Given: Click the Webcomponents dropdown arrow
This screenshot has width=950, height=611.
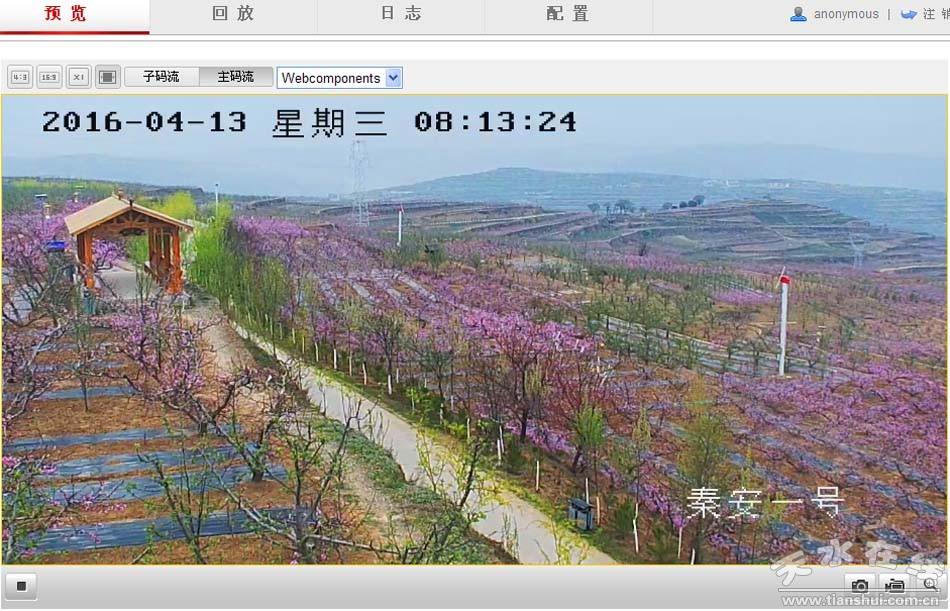Looking at the screenshot, I should coord(393,78).
